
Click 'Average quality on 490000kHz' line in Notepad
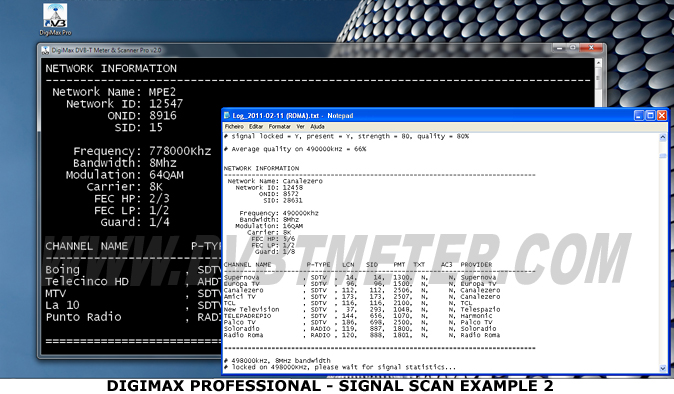tap(295, 149)
